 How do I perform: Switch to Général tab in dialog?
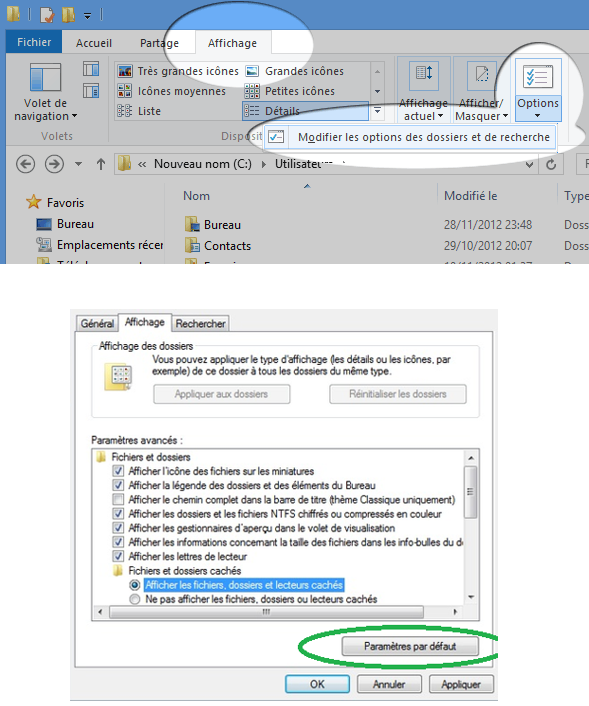coord(97,323)
